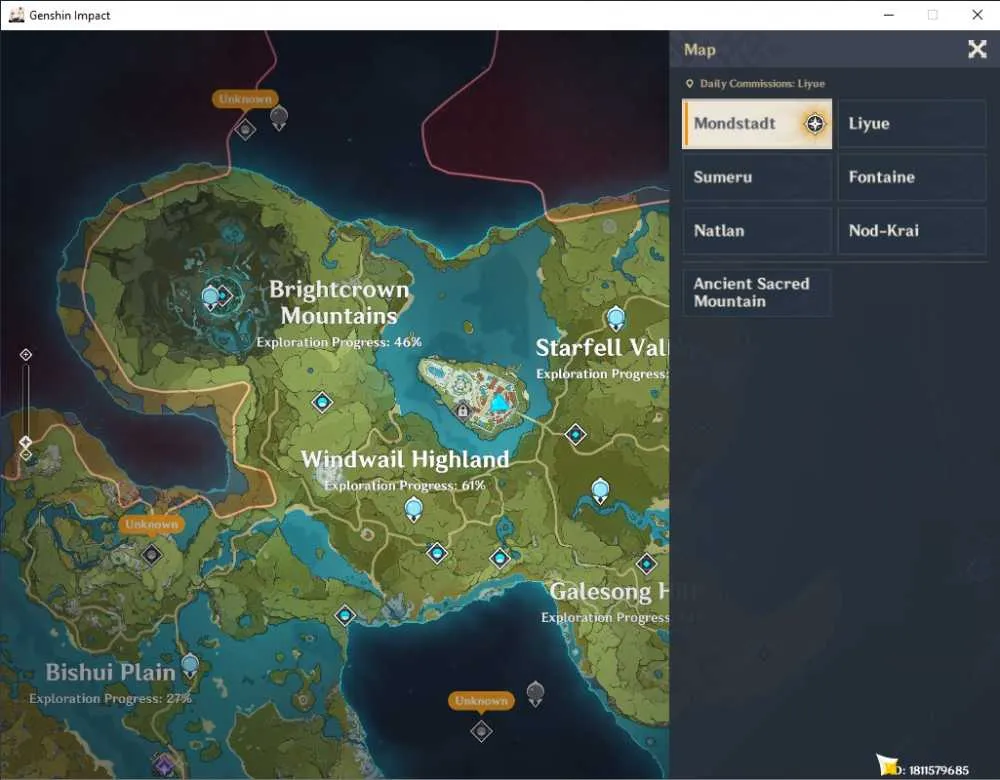Close the Map region panel
Viewport: 1000px width, 780px height.
click(x=977, y=49)
